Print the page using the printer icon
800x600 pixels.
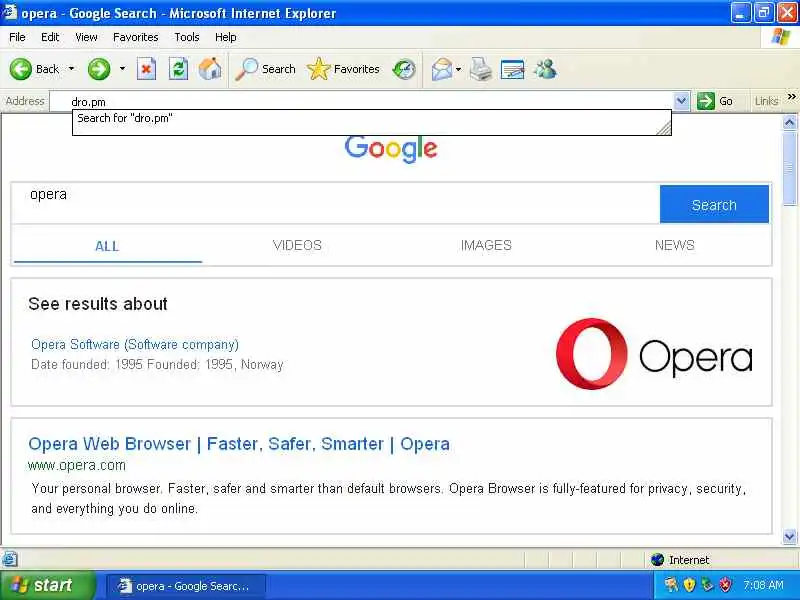coord(481,69)
